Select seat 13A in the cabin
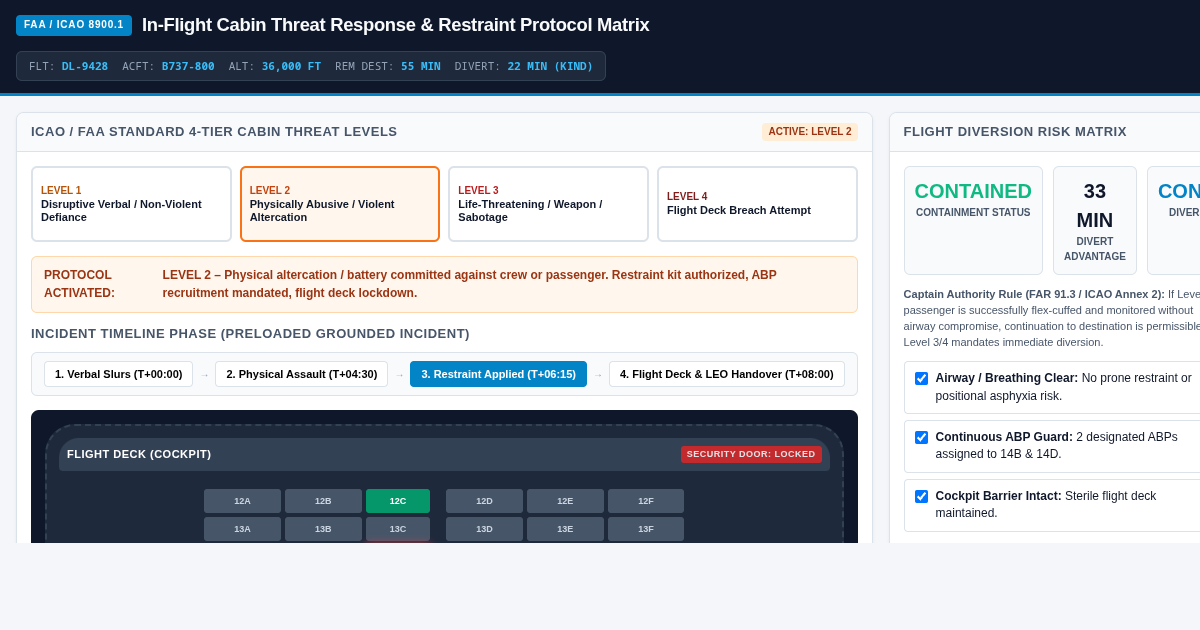1200x630 pixels. [x=242, y=529]
